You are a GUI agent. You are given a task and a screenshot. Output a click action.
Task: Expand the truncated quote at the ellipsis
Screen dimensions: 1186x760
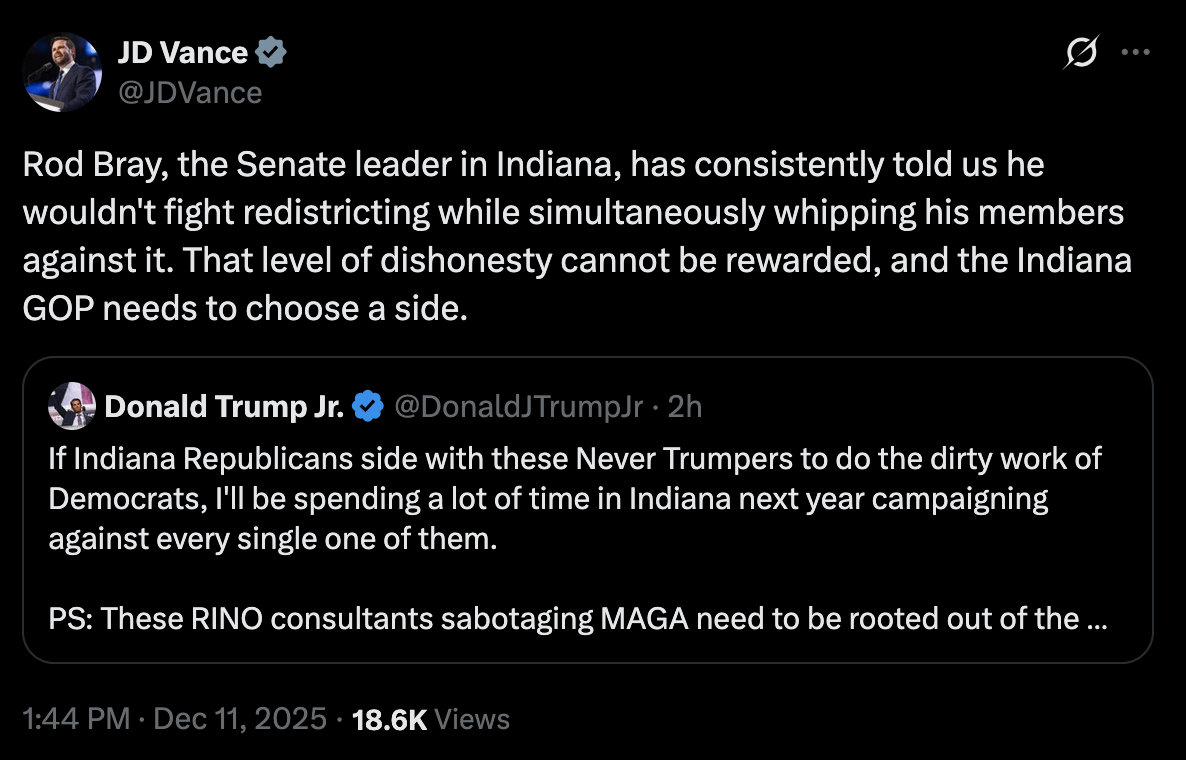[x=1094, y=618]
